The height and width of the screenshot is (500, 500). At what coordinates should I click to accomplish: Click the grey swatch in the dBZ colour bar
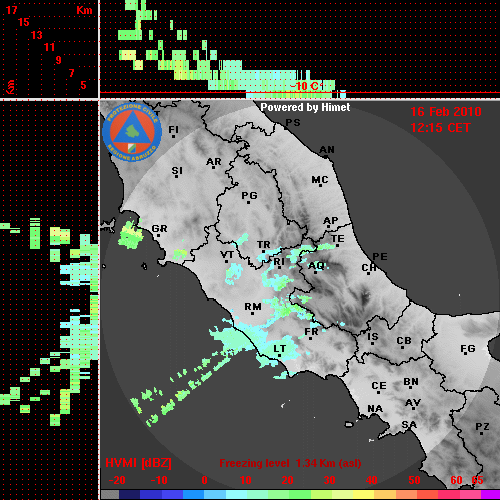[110, 494]
